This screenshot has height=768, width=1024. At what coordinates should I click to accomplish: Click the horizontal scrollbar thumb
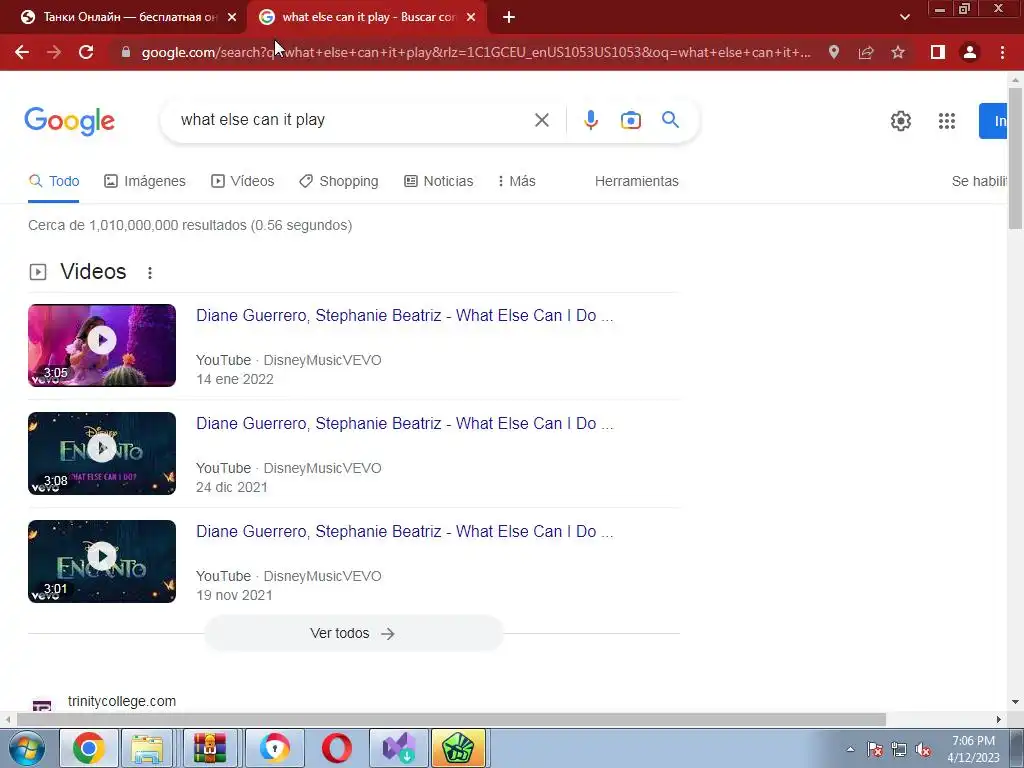(451, 720)
